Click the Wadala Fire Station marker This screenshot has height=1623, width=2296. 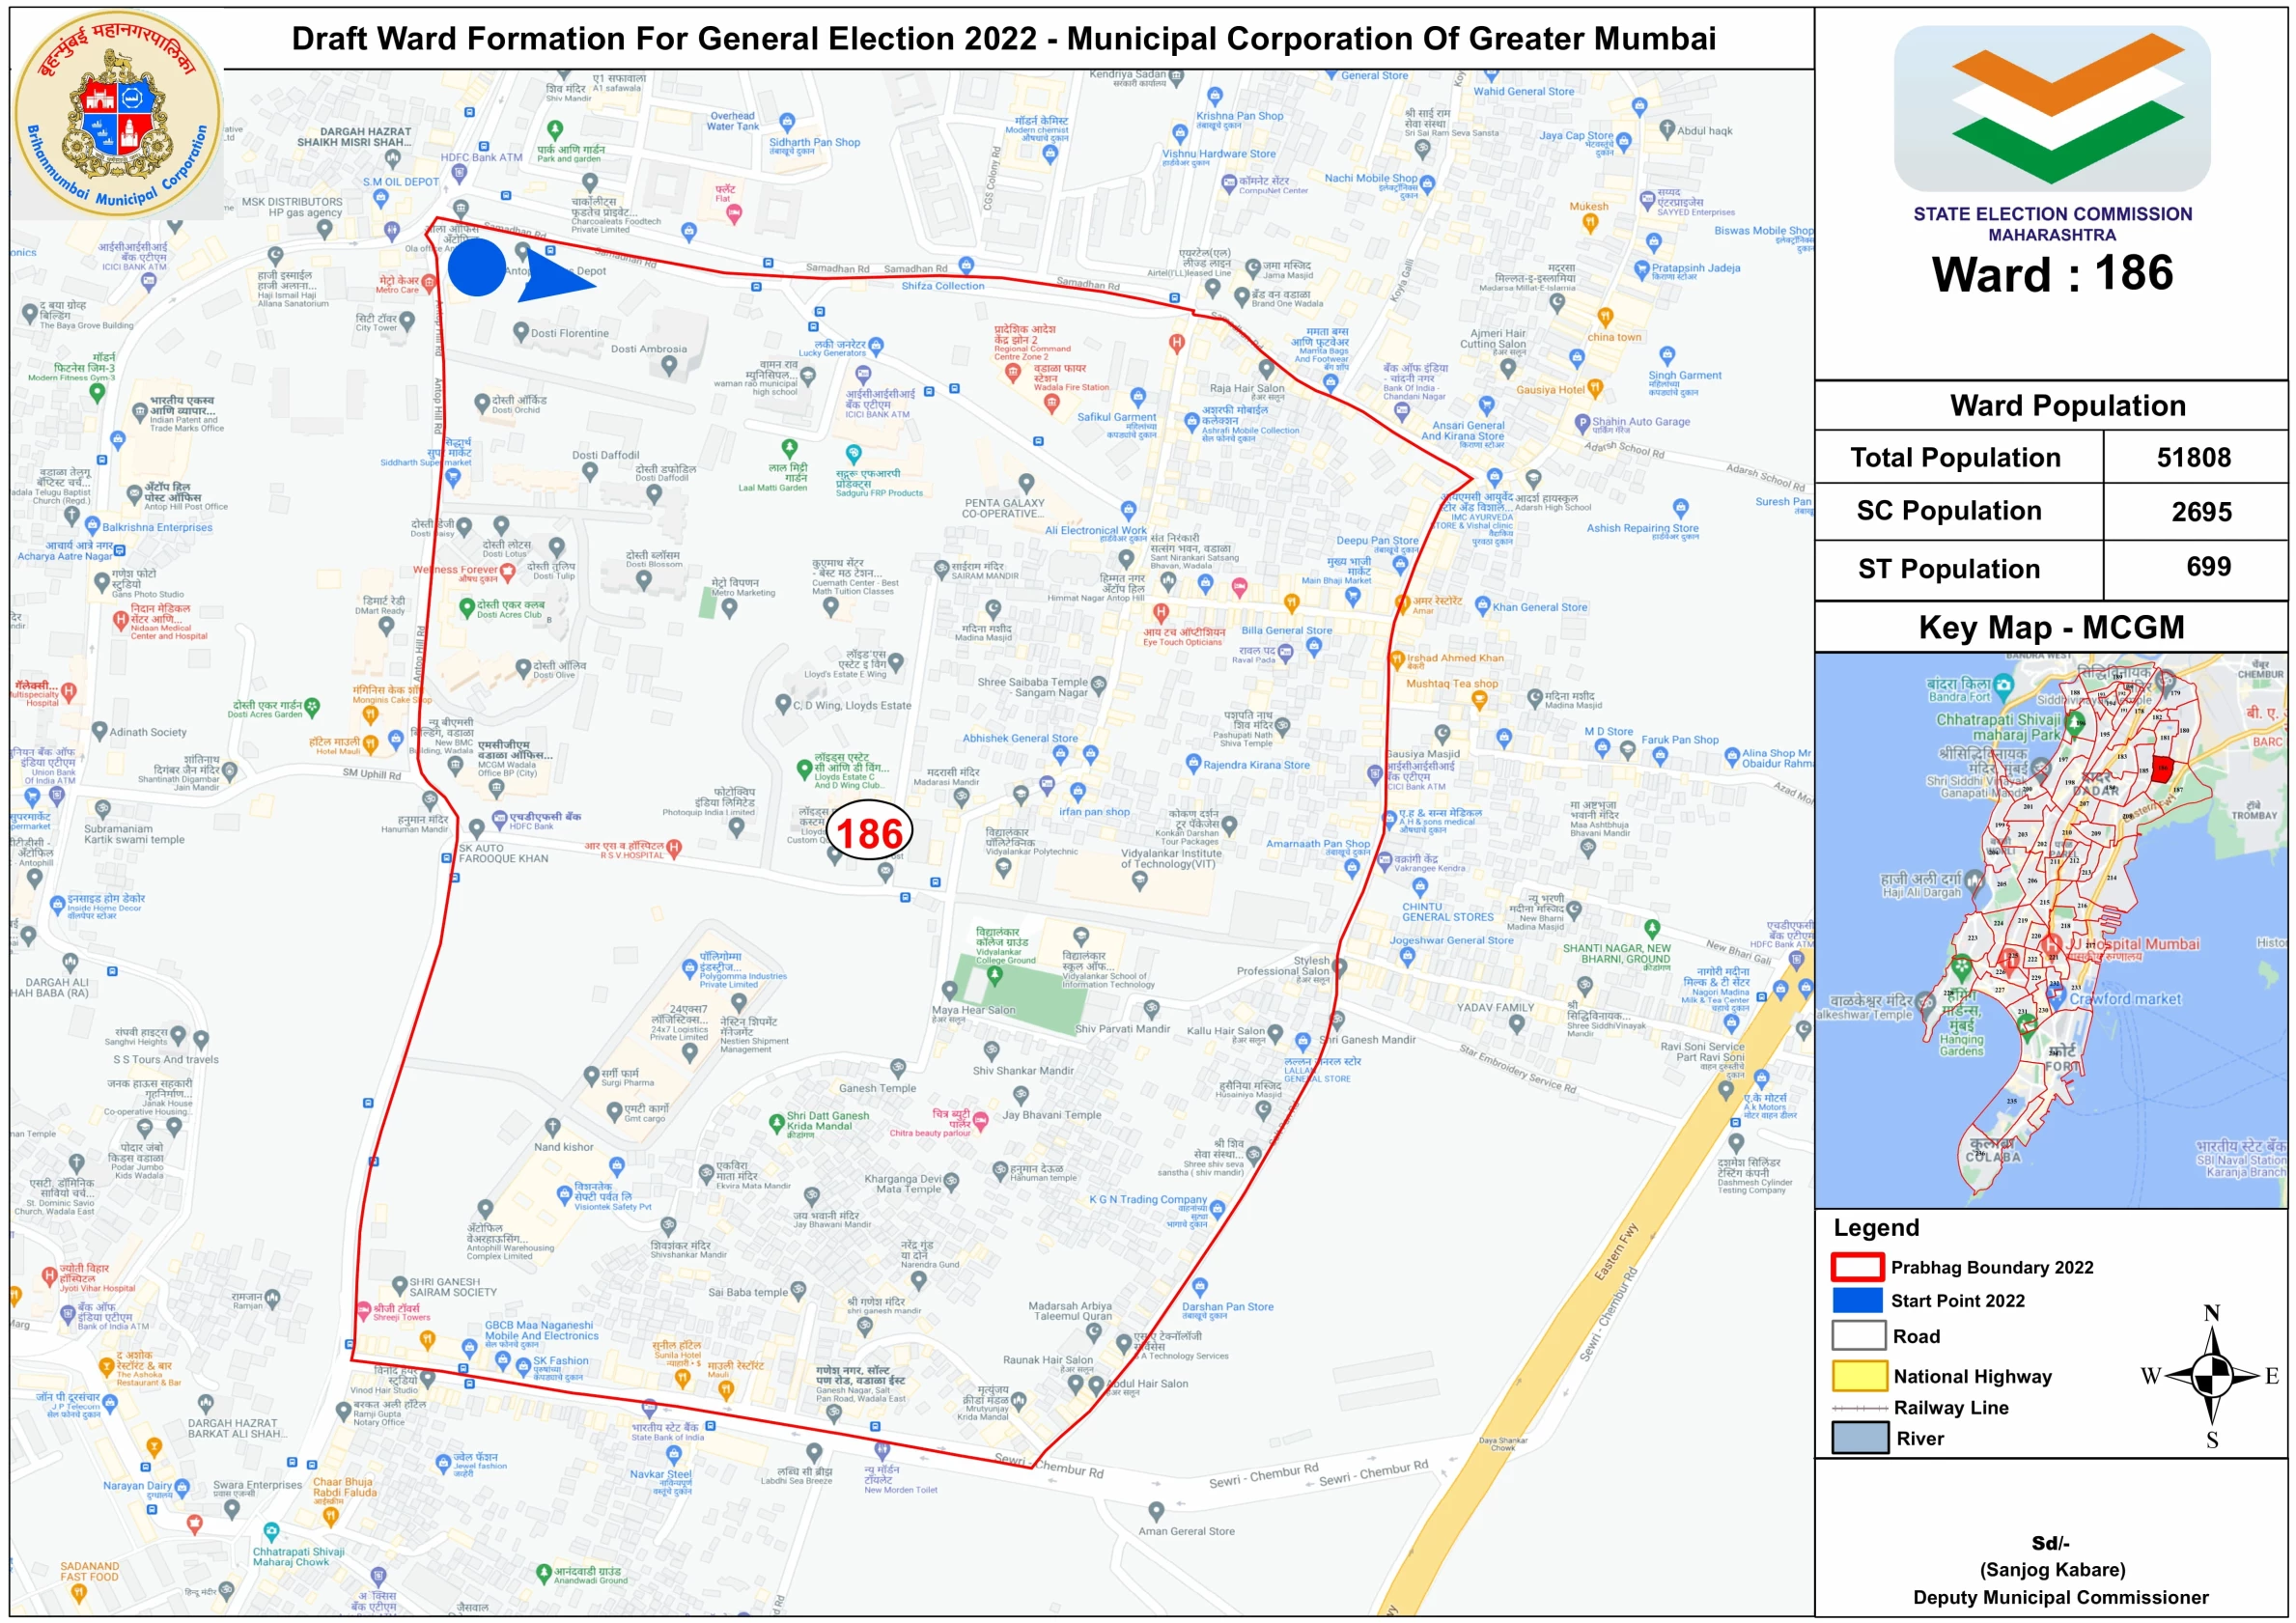point(1050,402)
